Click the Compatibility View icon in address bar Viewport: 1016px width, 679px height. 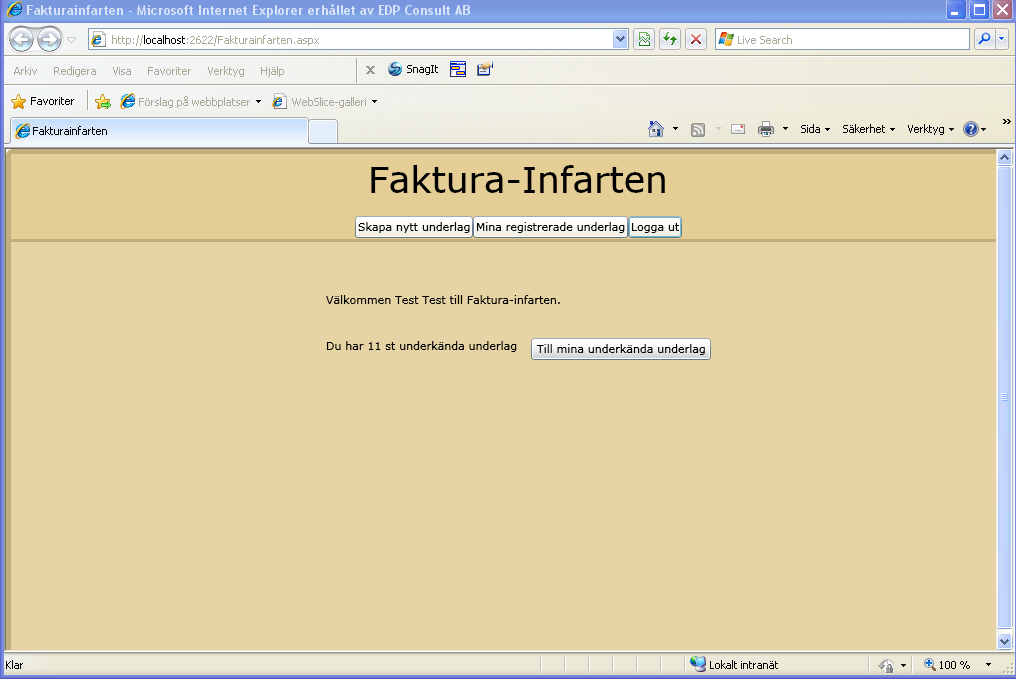644,40
